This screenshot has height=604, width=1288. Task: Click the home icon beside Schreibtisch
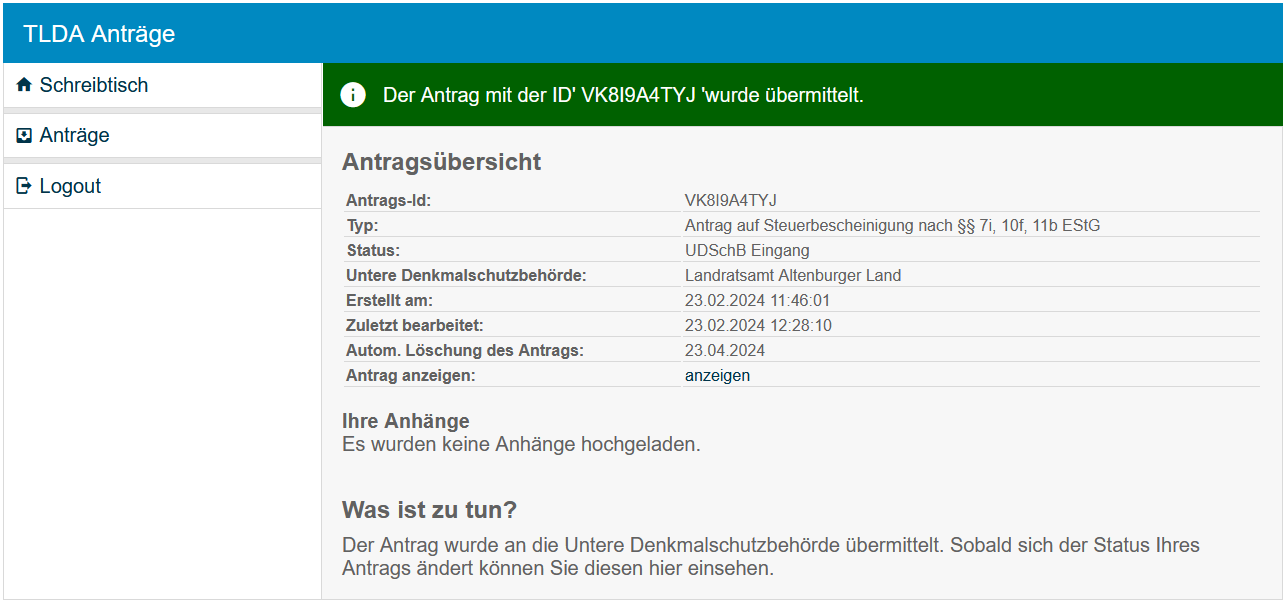pos(25,86)
